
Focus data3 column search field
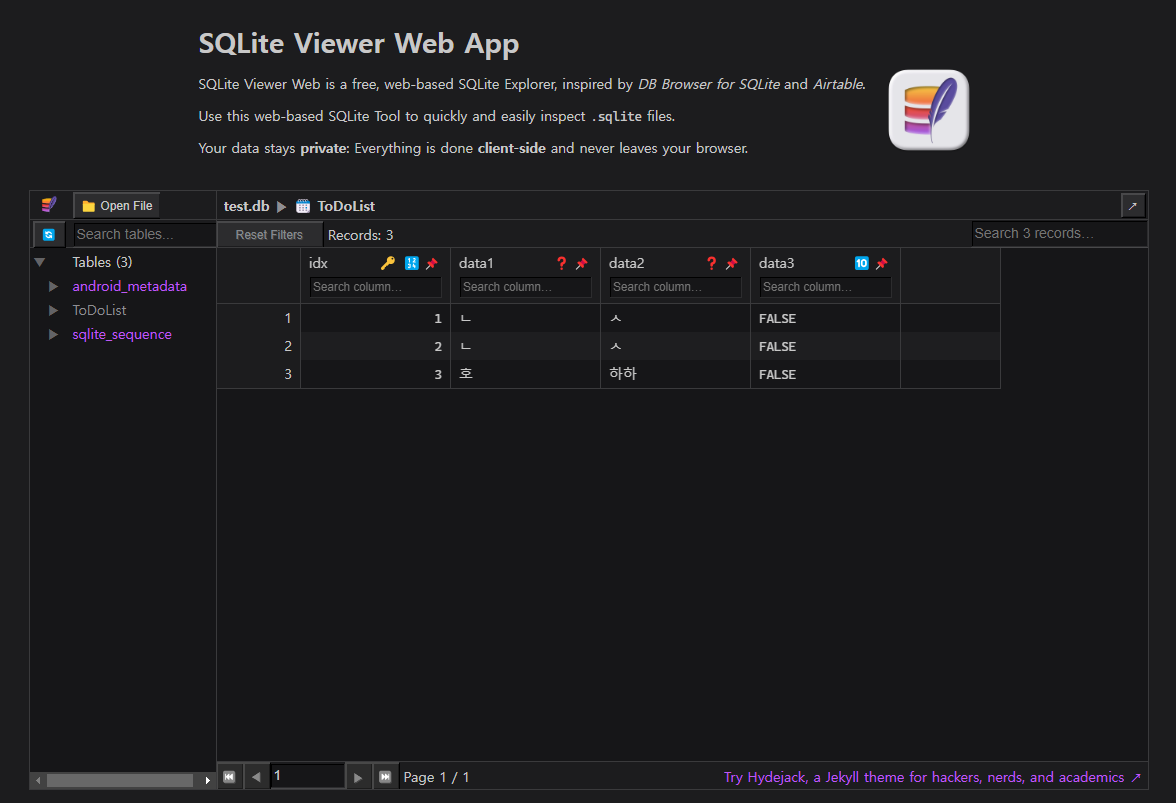tap(826, 287)
